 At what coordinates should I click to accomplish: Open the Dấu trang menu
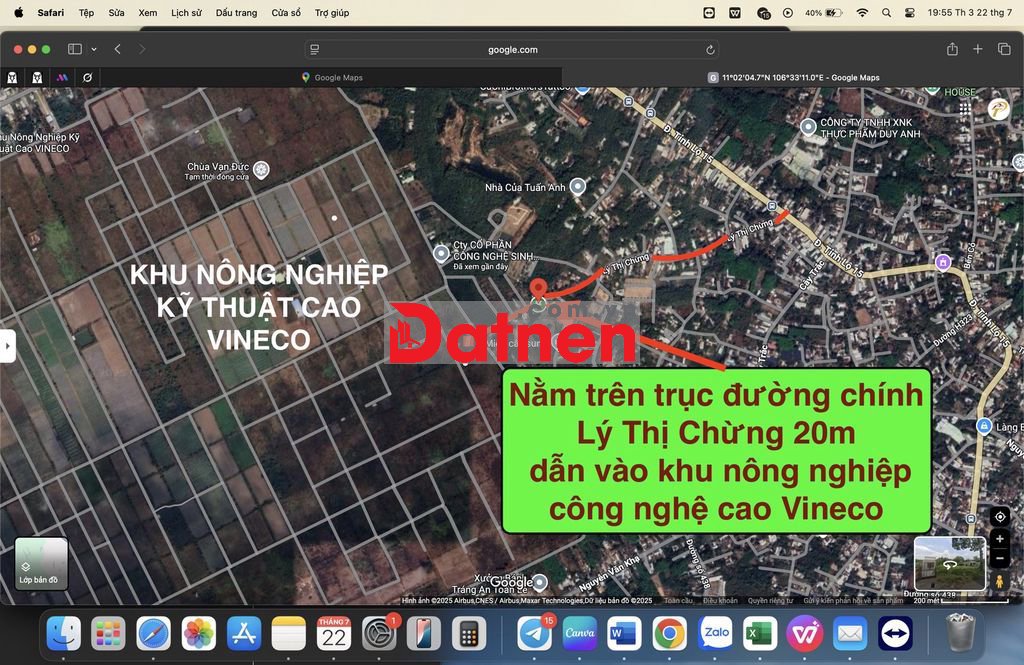click(x=236, y=13)
